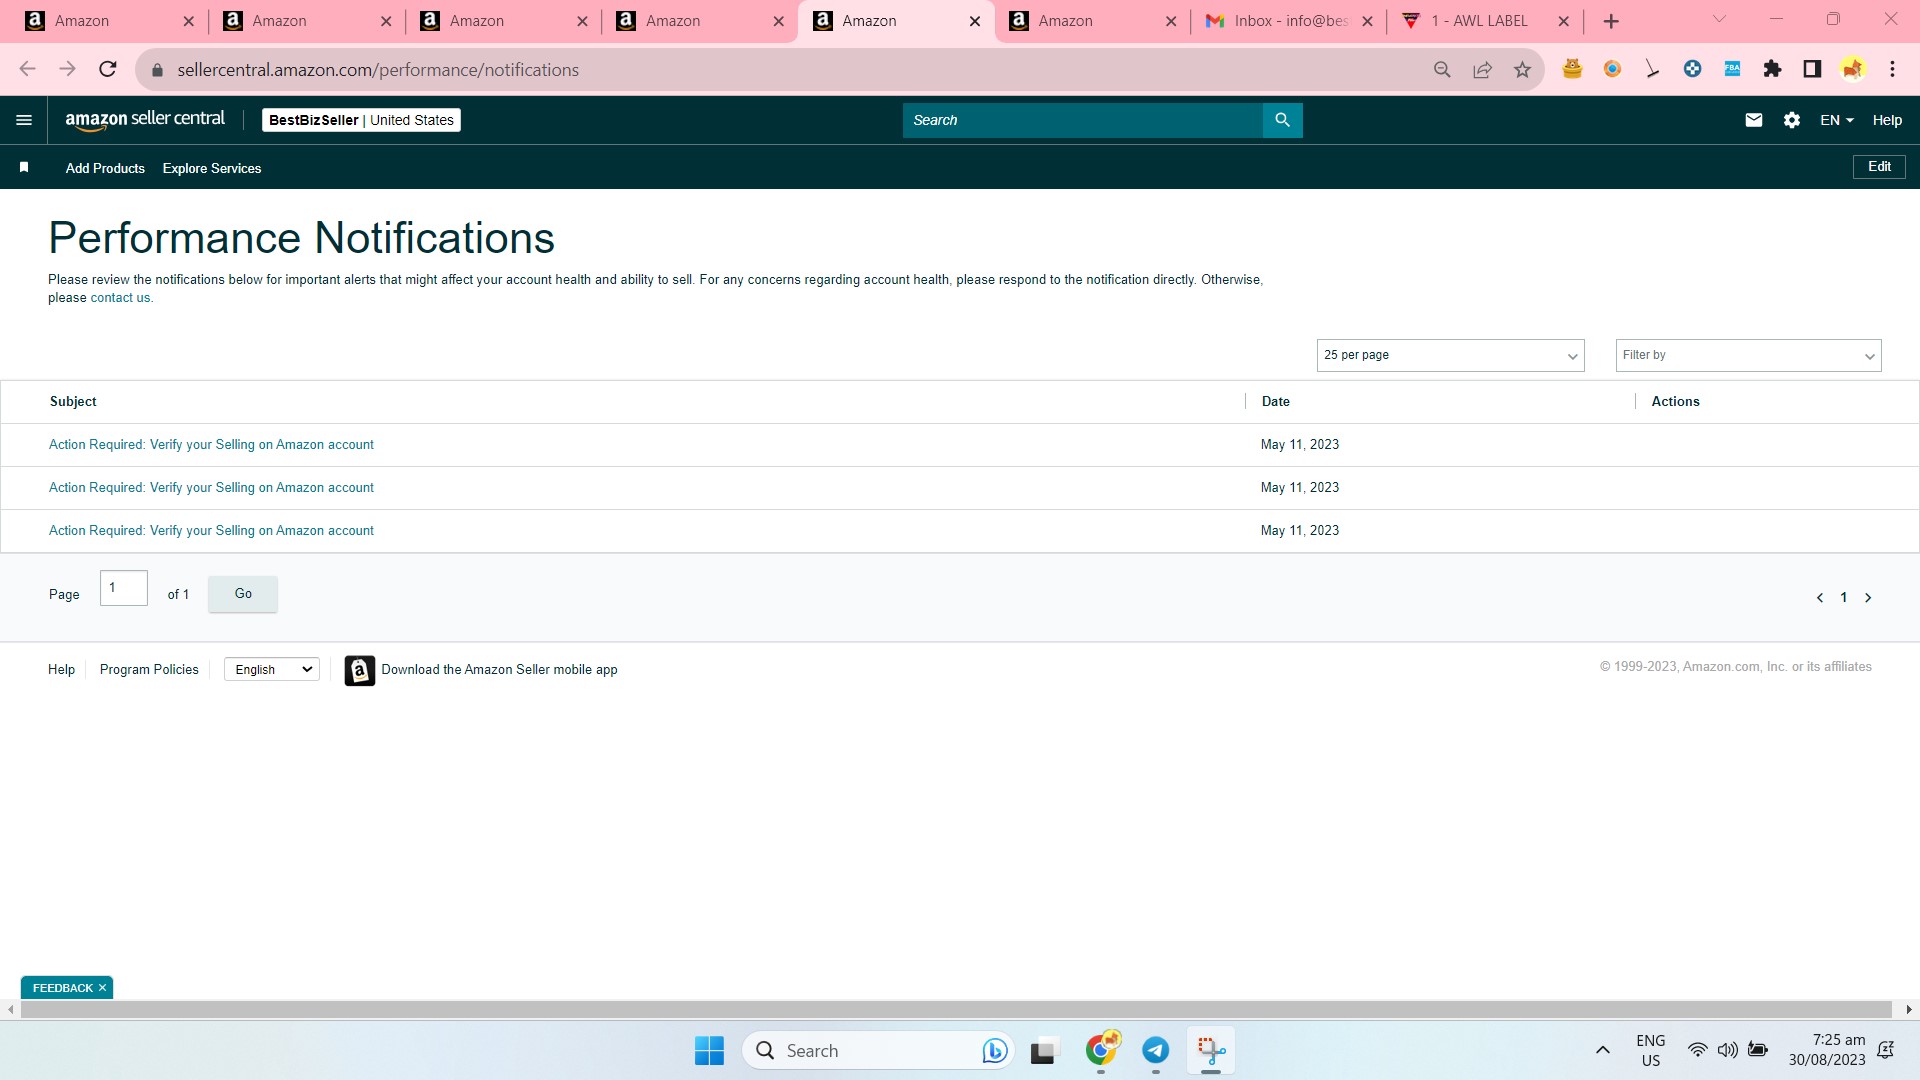Open Chrome from the taskbar

click(x=1102, y=1050)
